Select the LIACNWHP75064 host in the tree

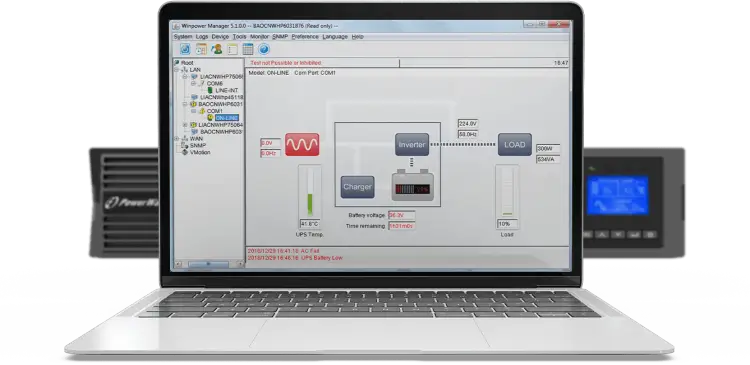pos(221,125)
